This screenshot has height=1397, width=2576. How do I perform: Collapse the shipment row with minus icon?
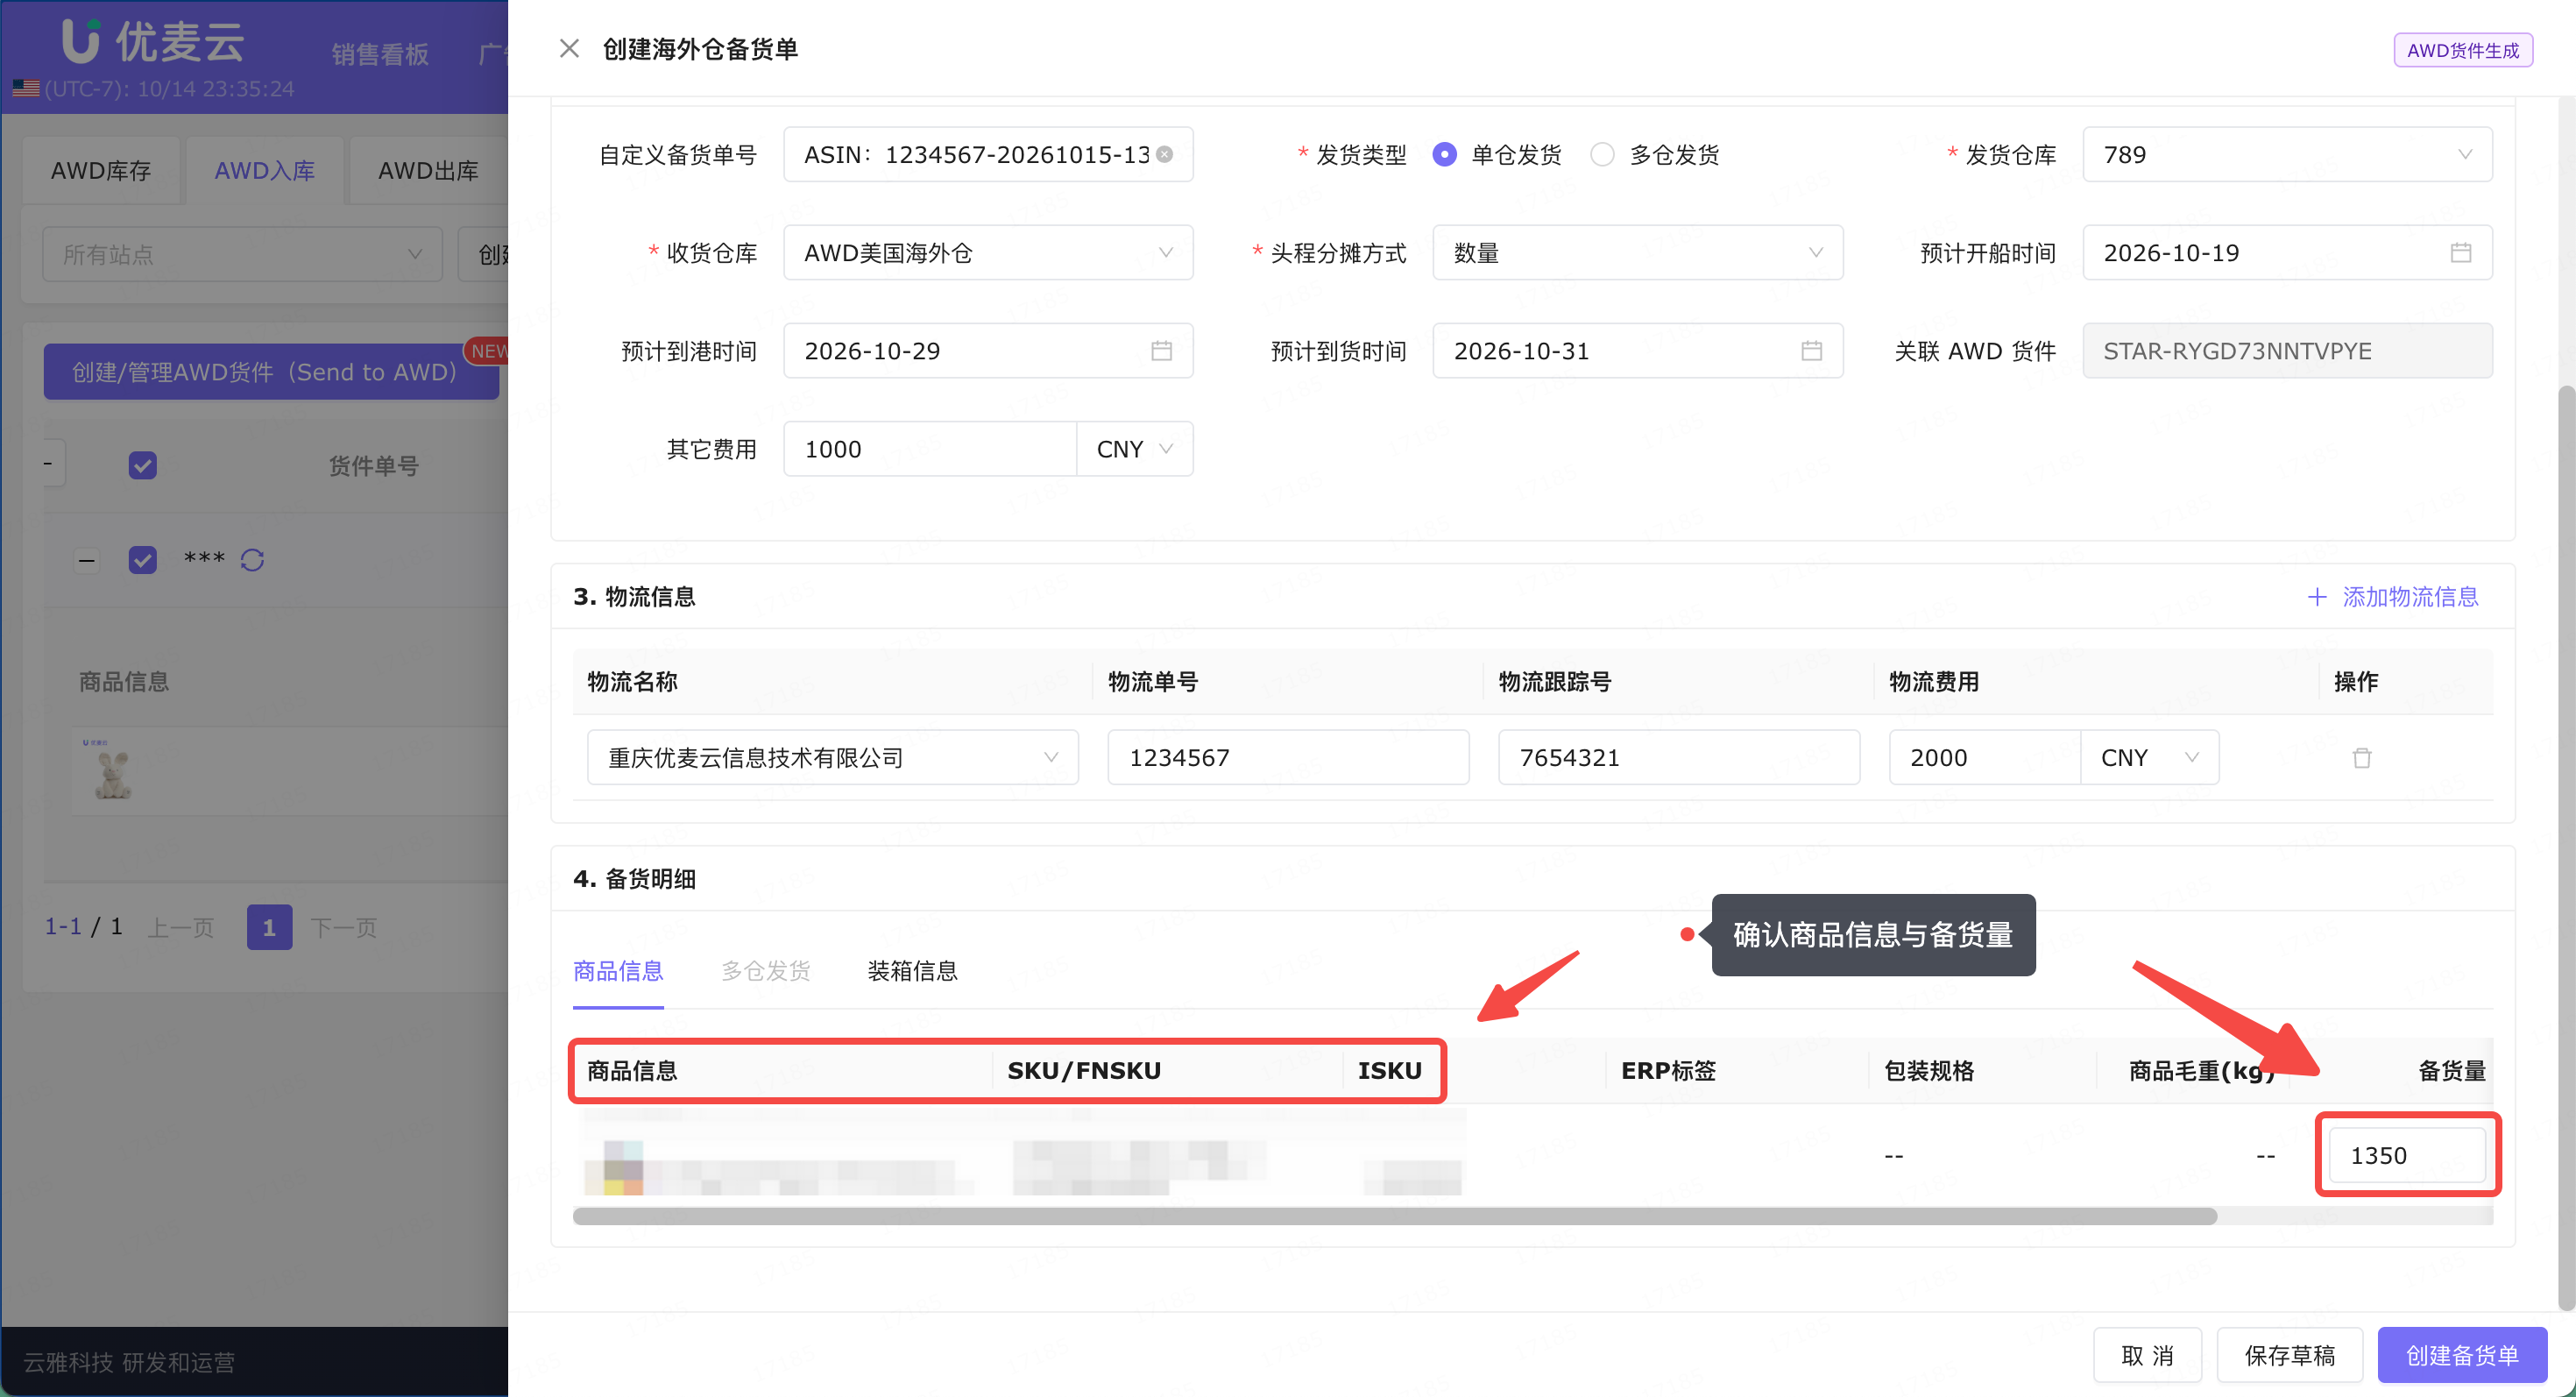click(87, 560)
